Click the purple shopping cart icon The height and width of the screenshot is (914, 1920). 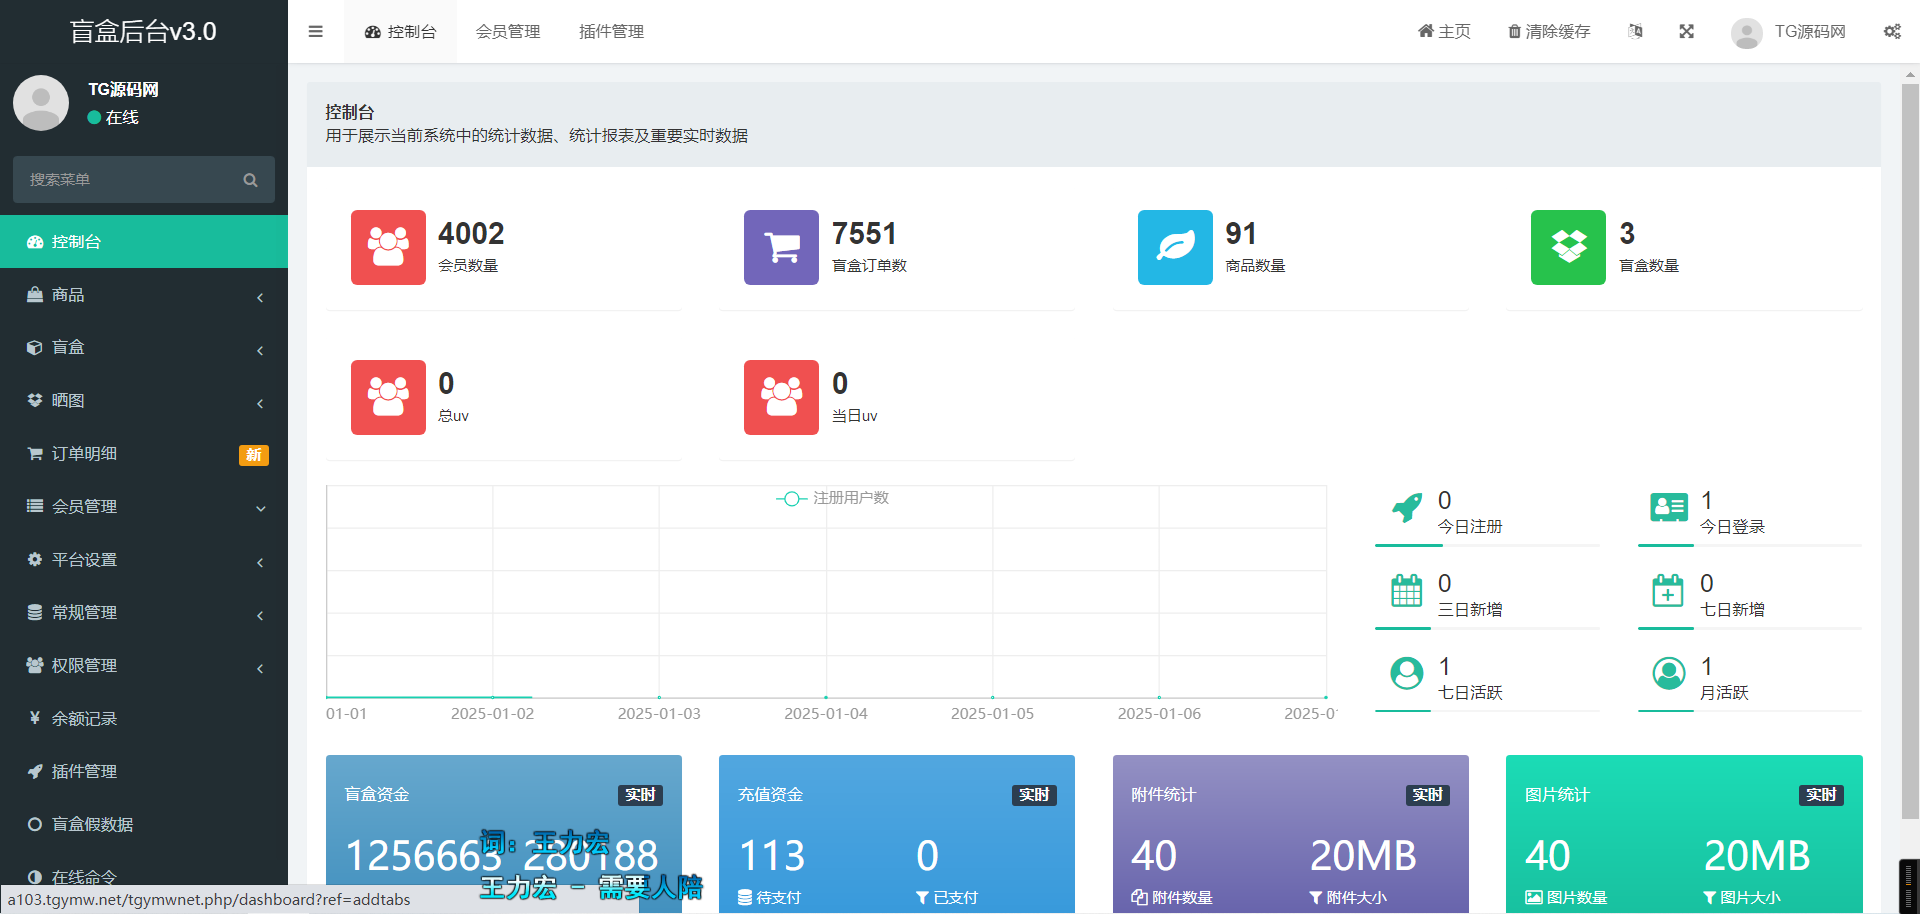click(x=781, y=247)
